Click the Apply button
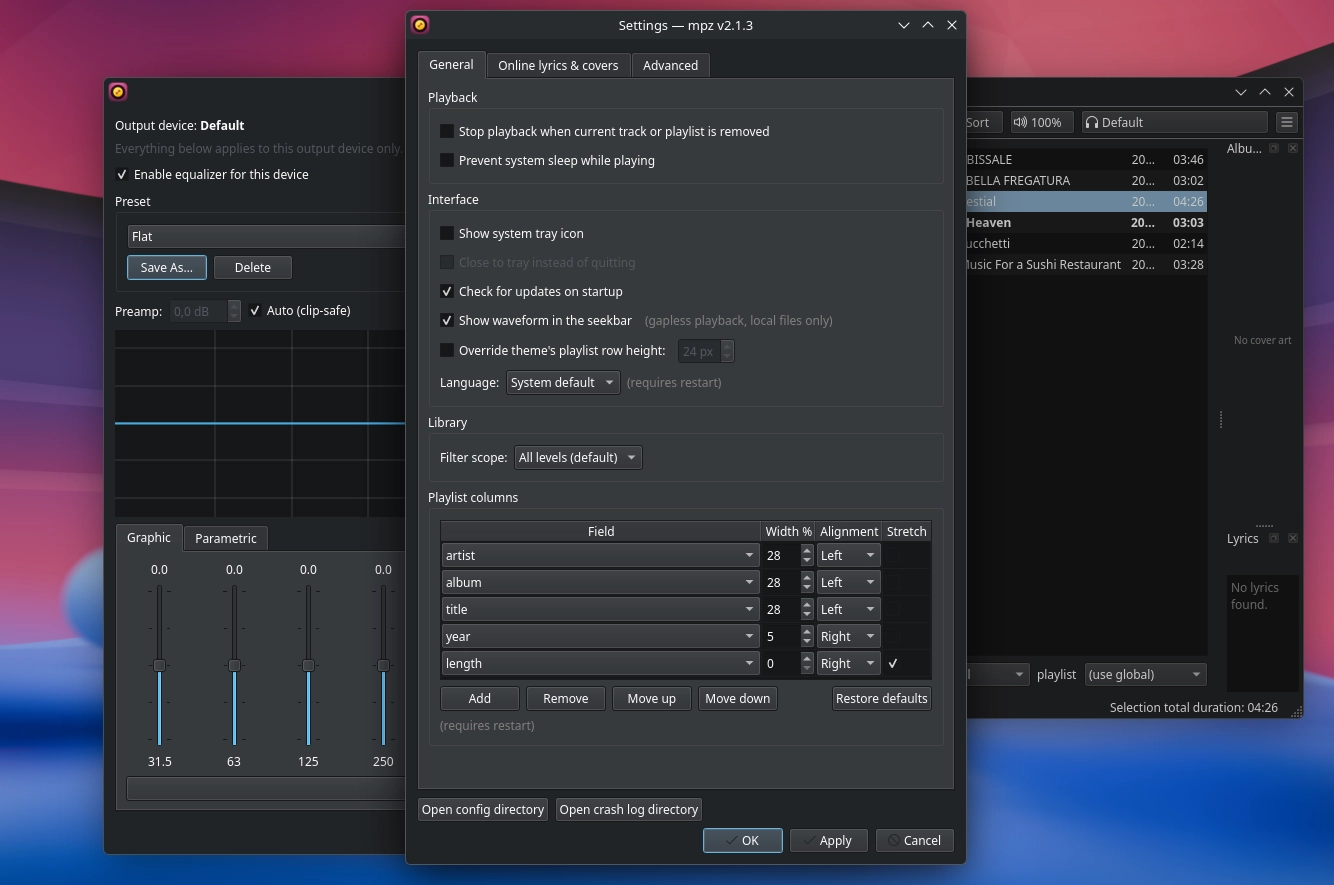 [828, 840]
